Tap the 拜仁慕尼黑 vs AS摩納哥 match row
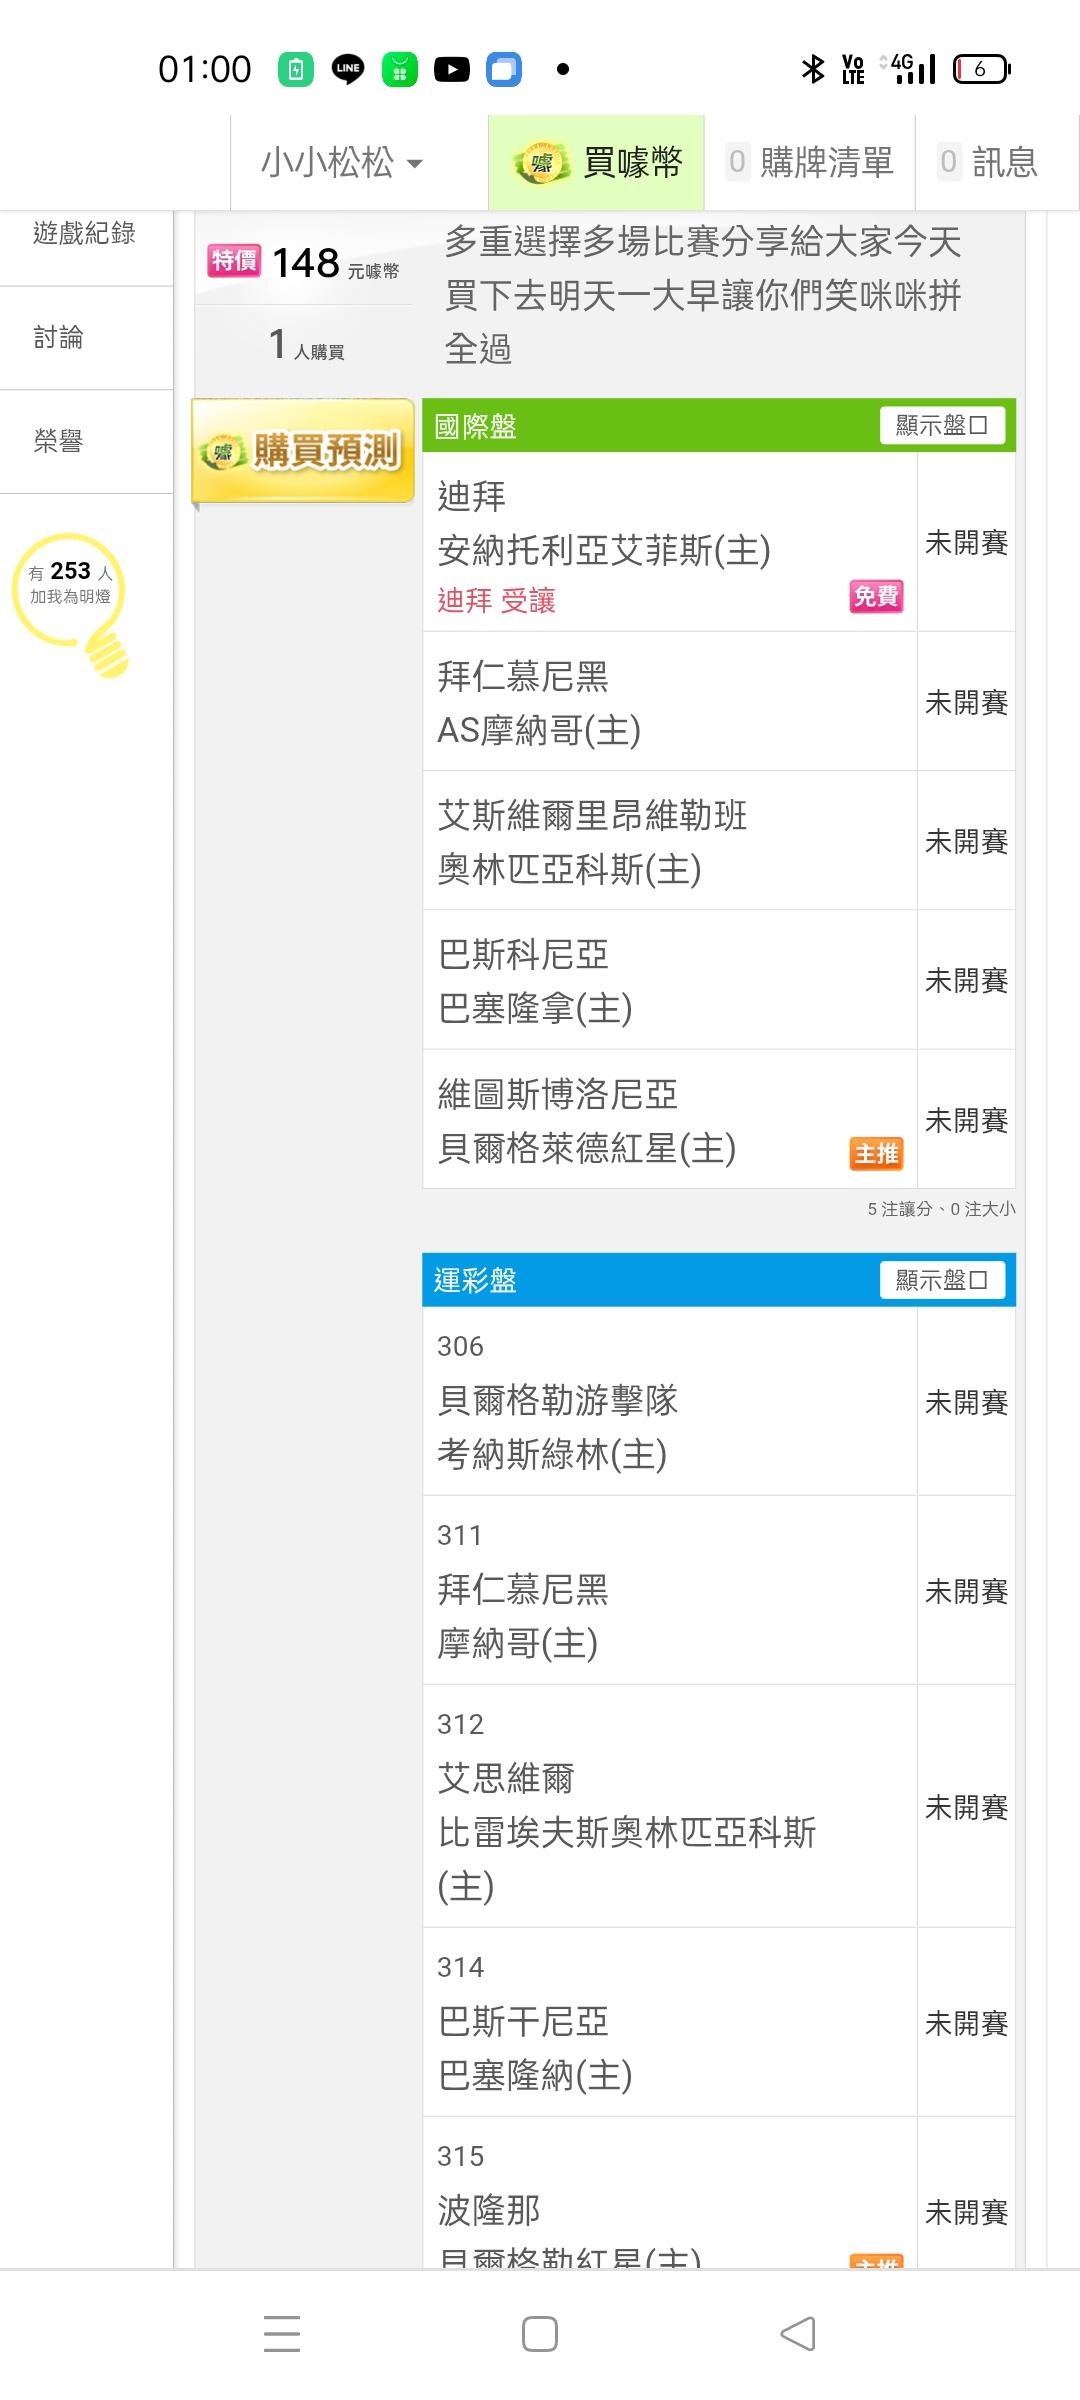Viewport: 1080px width, 2400px height. coord(668,702)
